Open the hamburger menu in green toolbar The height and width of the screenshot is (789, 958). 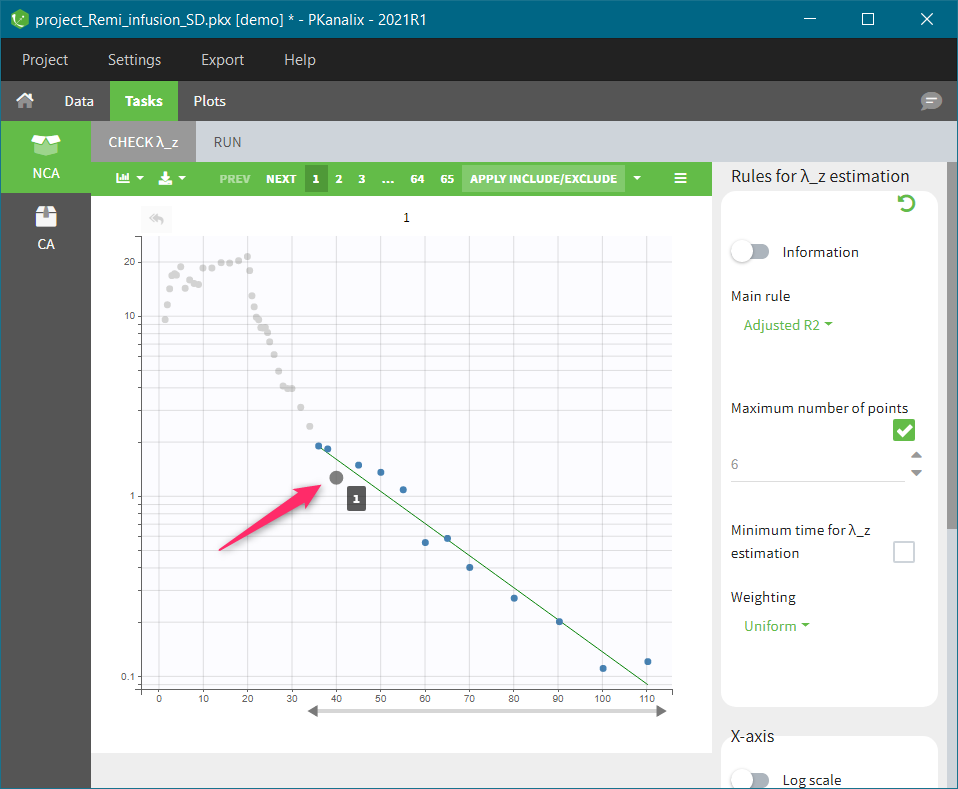pos(681,179)
